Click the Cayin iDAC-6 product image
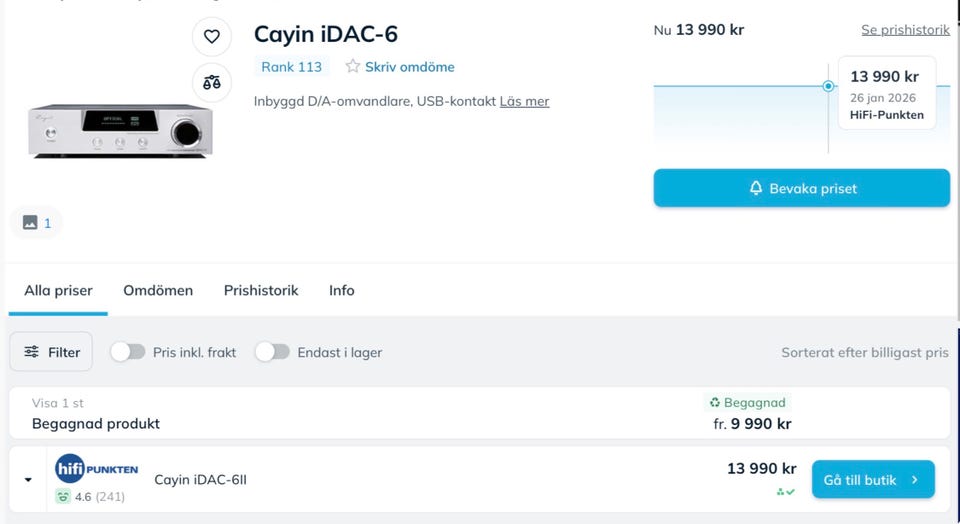The height and width of the screenshot is (524, 960). pyautogui.click(x=120, y=129)
